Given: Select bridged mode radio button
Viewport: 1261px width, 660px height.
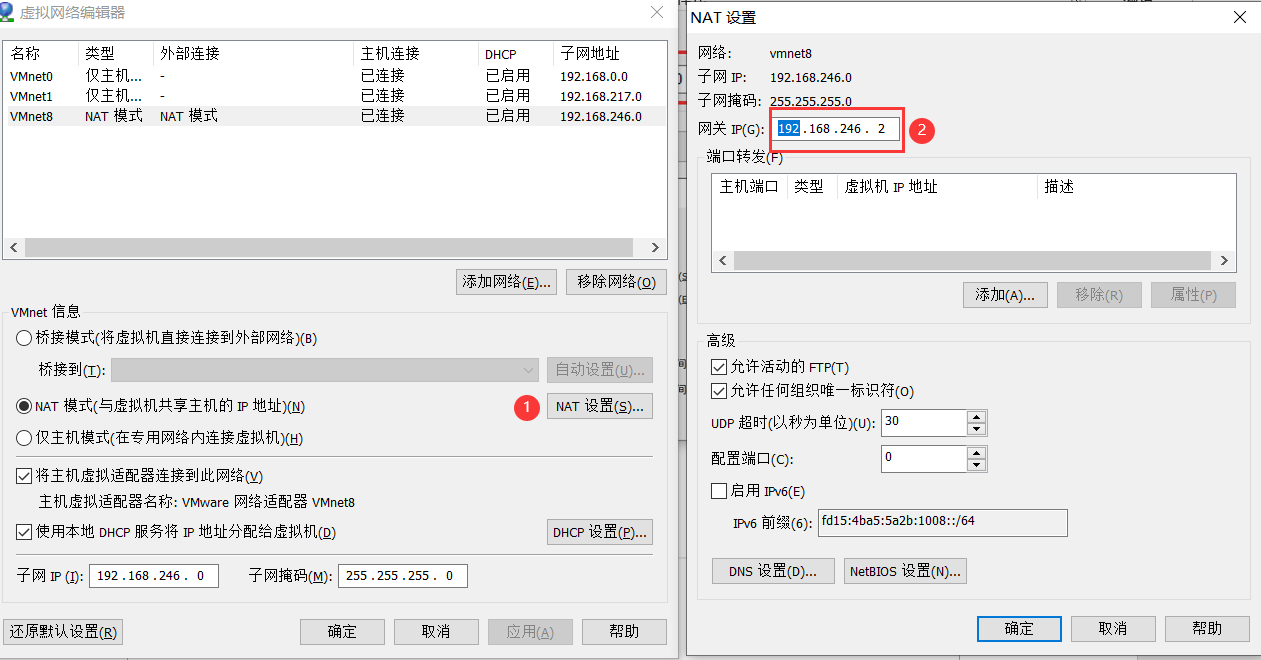Looking at the screenshot, I should click(25, 338).
